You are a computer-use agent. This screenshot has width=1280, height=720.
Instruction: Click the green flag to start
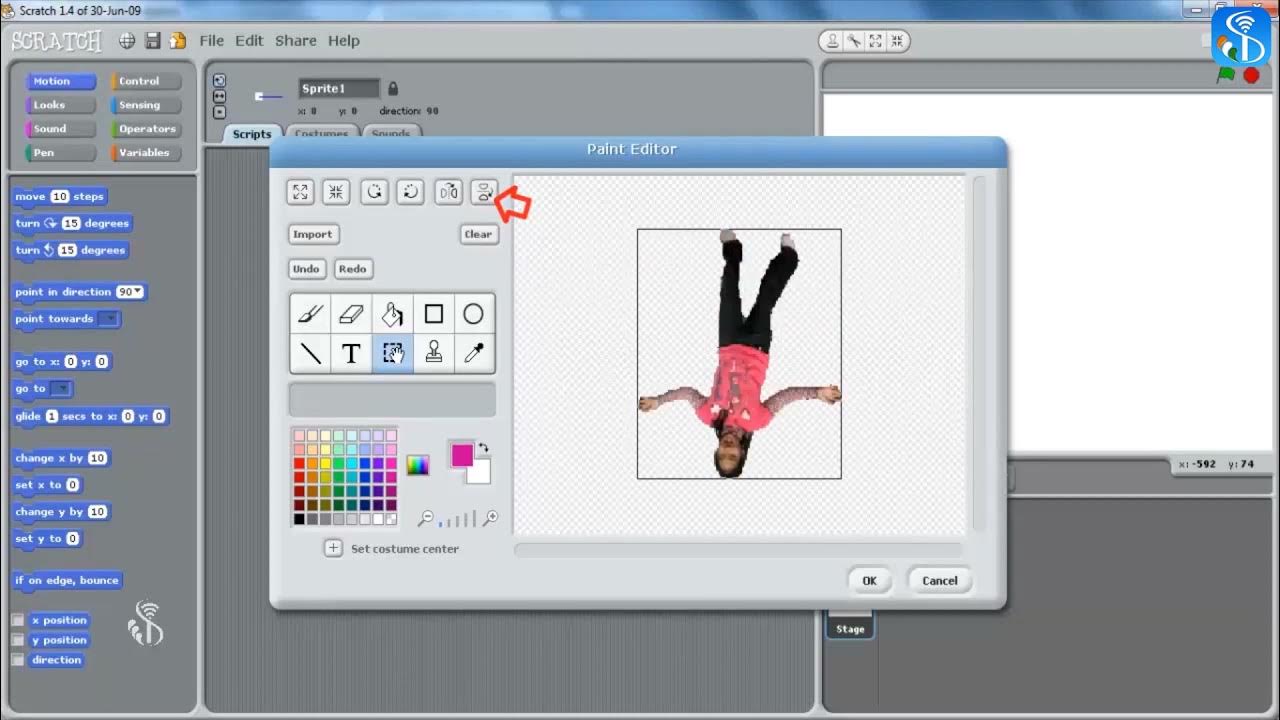pos(1226,75)
